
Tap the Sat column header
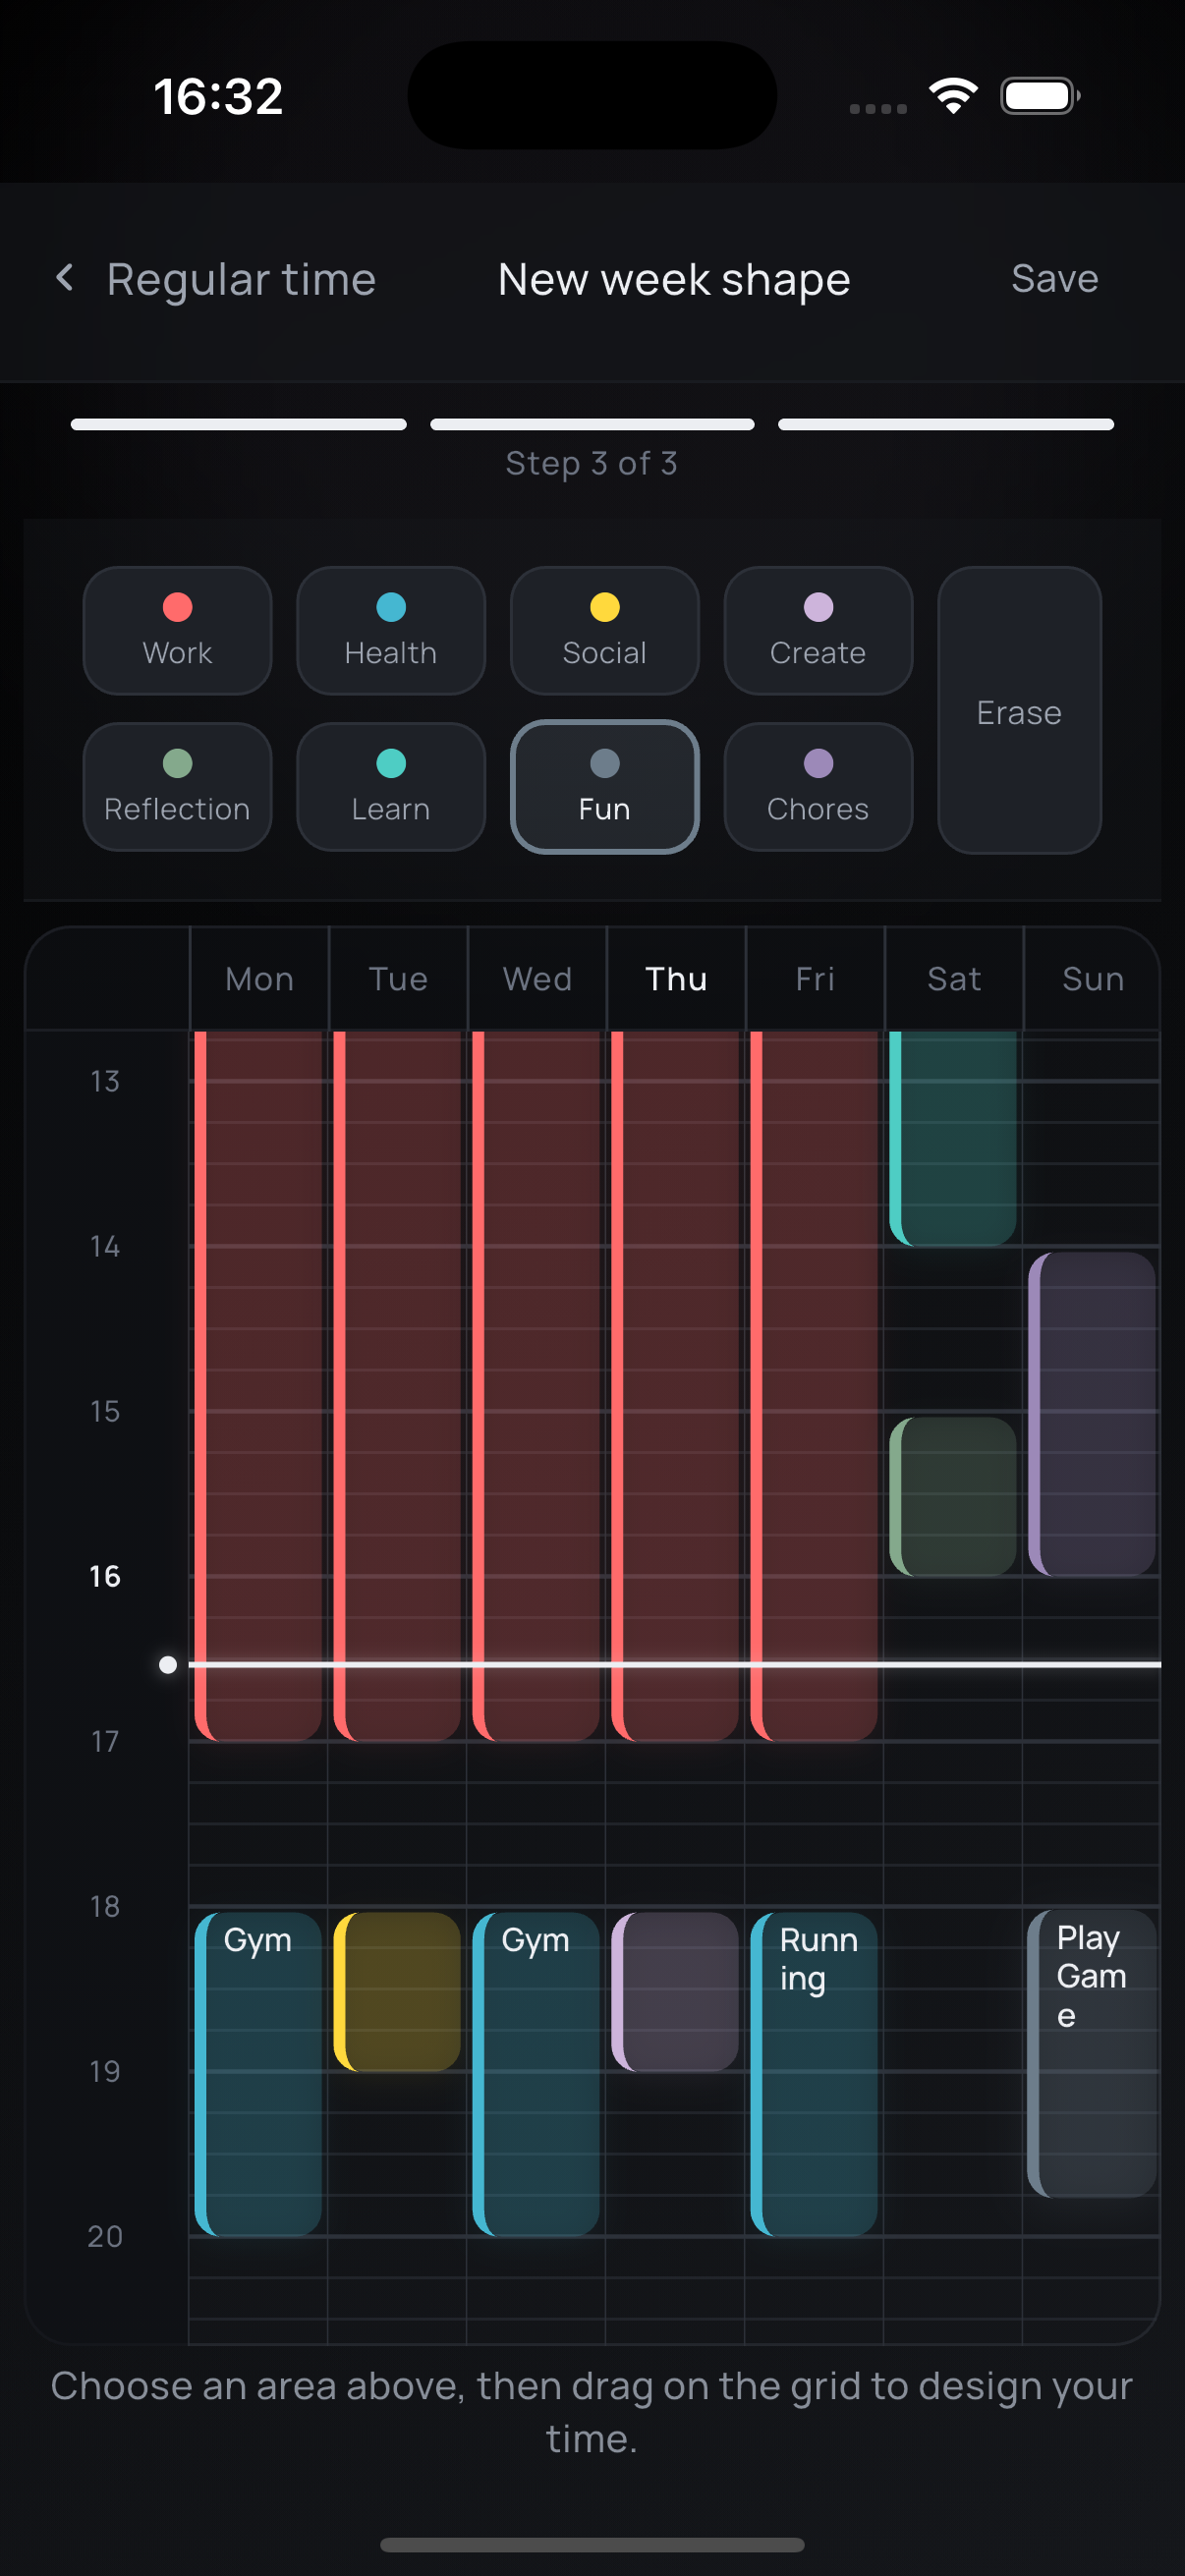coord(954,979)
